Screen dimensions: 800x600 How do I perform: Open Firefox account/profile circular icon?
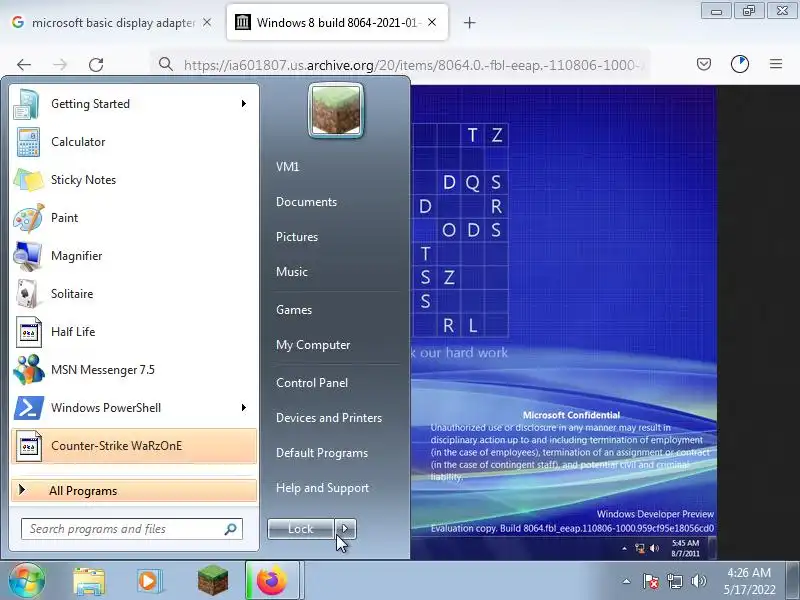coord(740,64)
